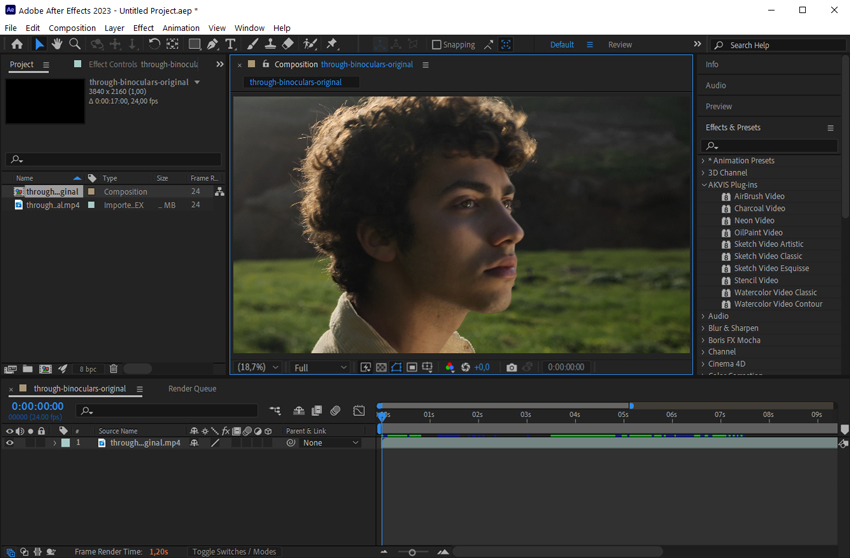Take snapshot camera icon in viewer
The width and height of the screenshot is (850, 558).
point(511,367)
